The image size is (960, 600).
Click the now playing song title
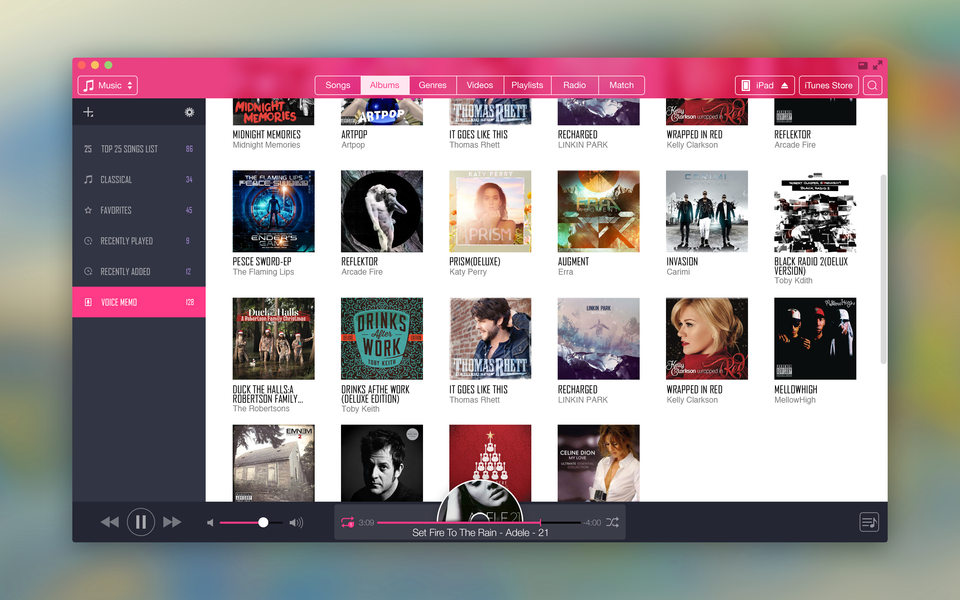click(481, 533)
